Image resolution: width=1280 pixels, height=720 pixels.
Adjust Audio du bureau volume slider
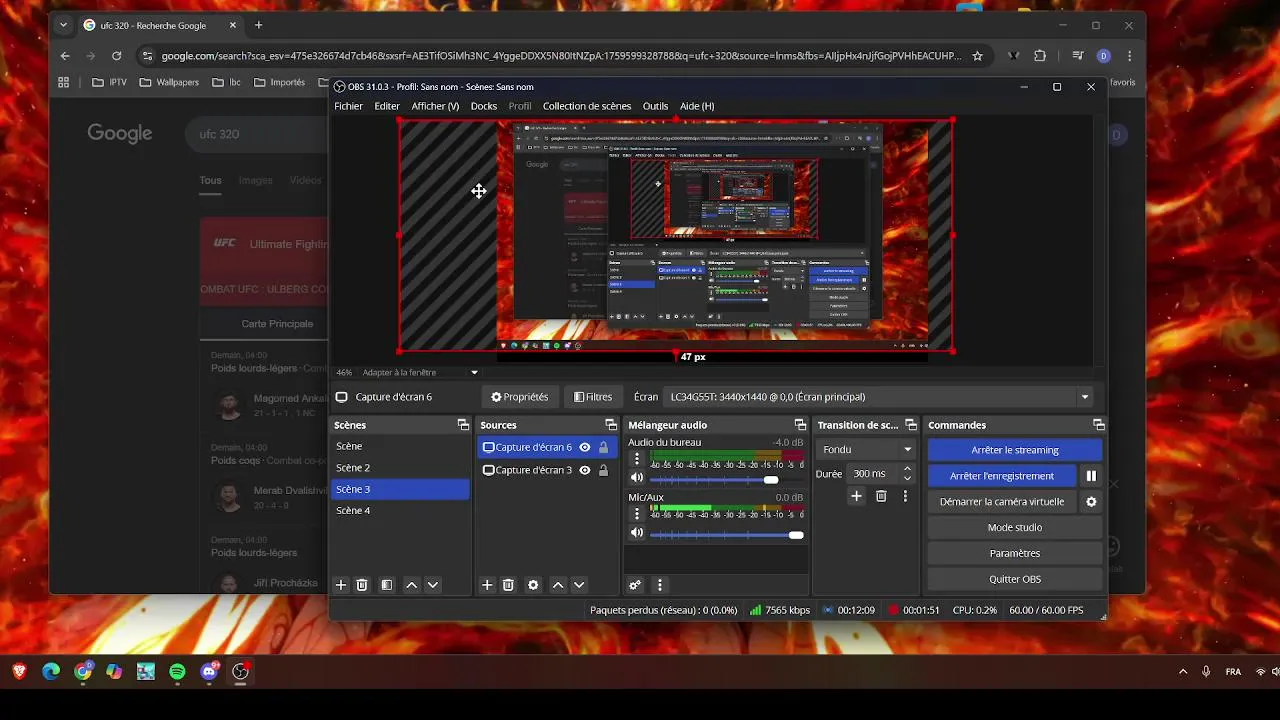point(771,480)
